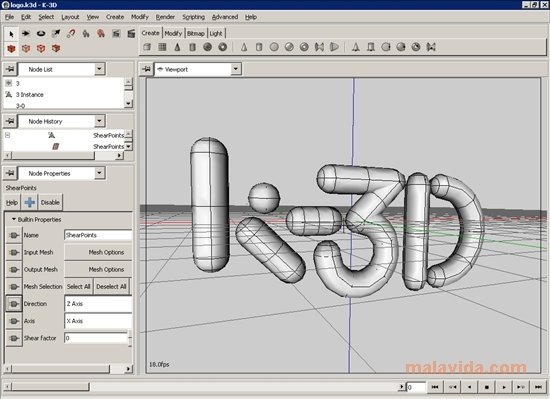The width and height of the screenshot is (550, 399).
Task: Open the File menu
Action: [x=9, y=17]
